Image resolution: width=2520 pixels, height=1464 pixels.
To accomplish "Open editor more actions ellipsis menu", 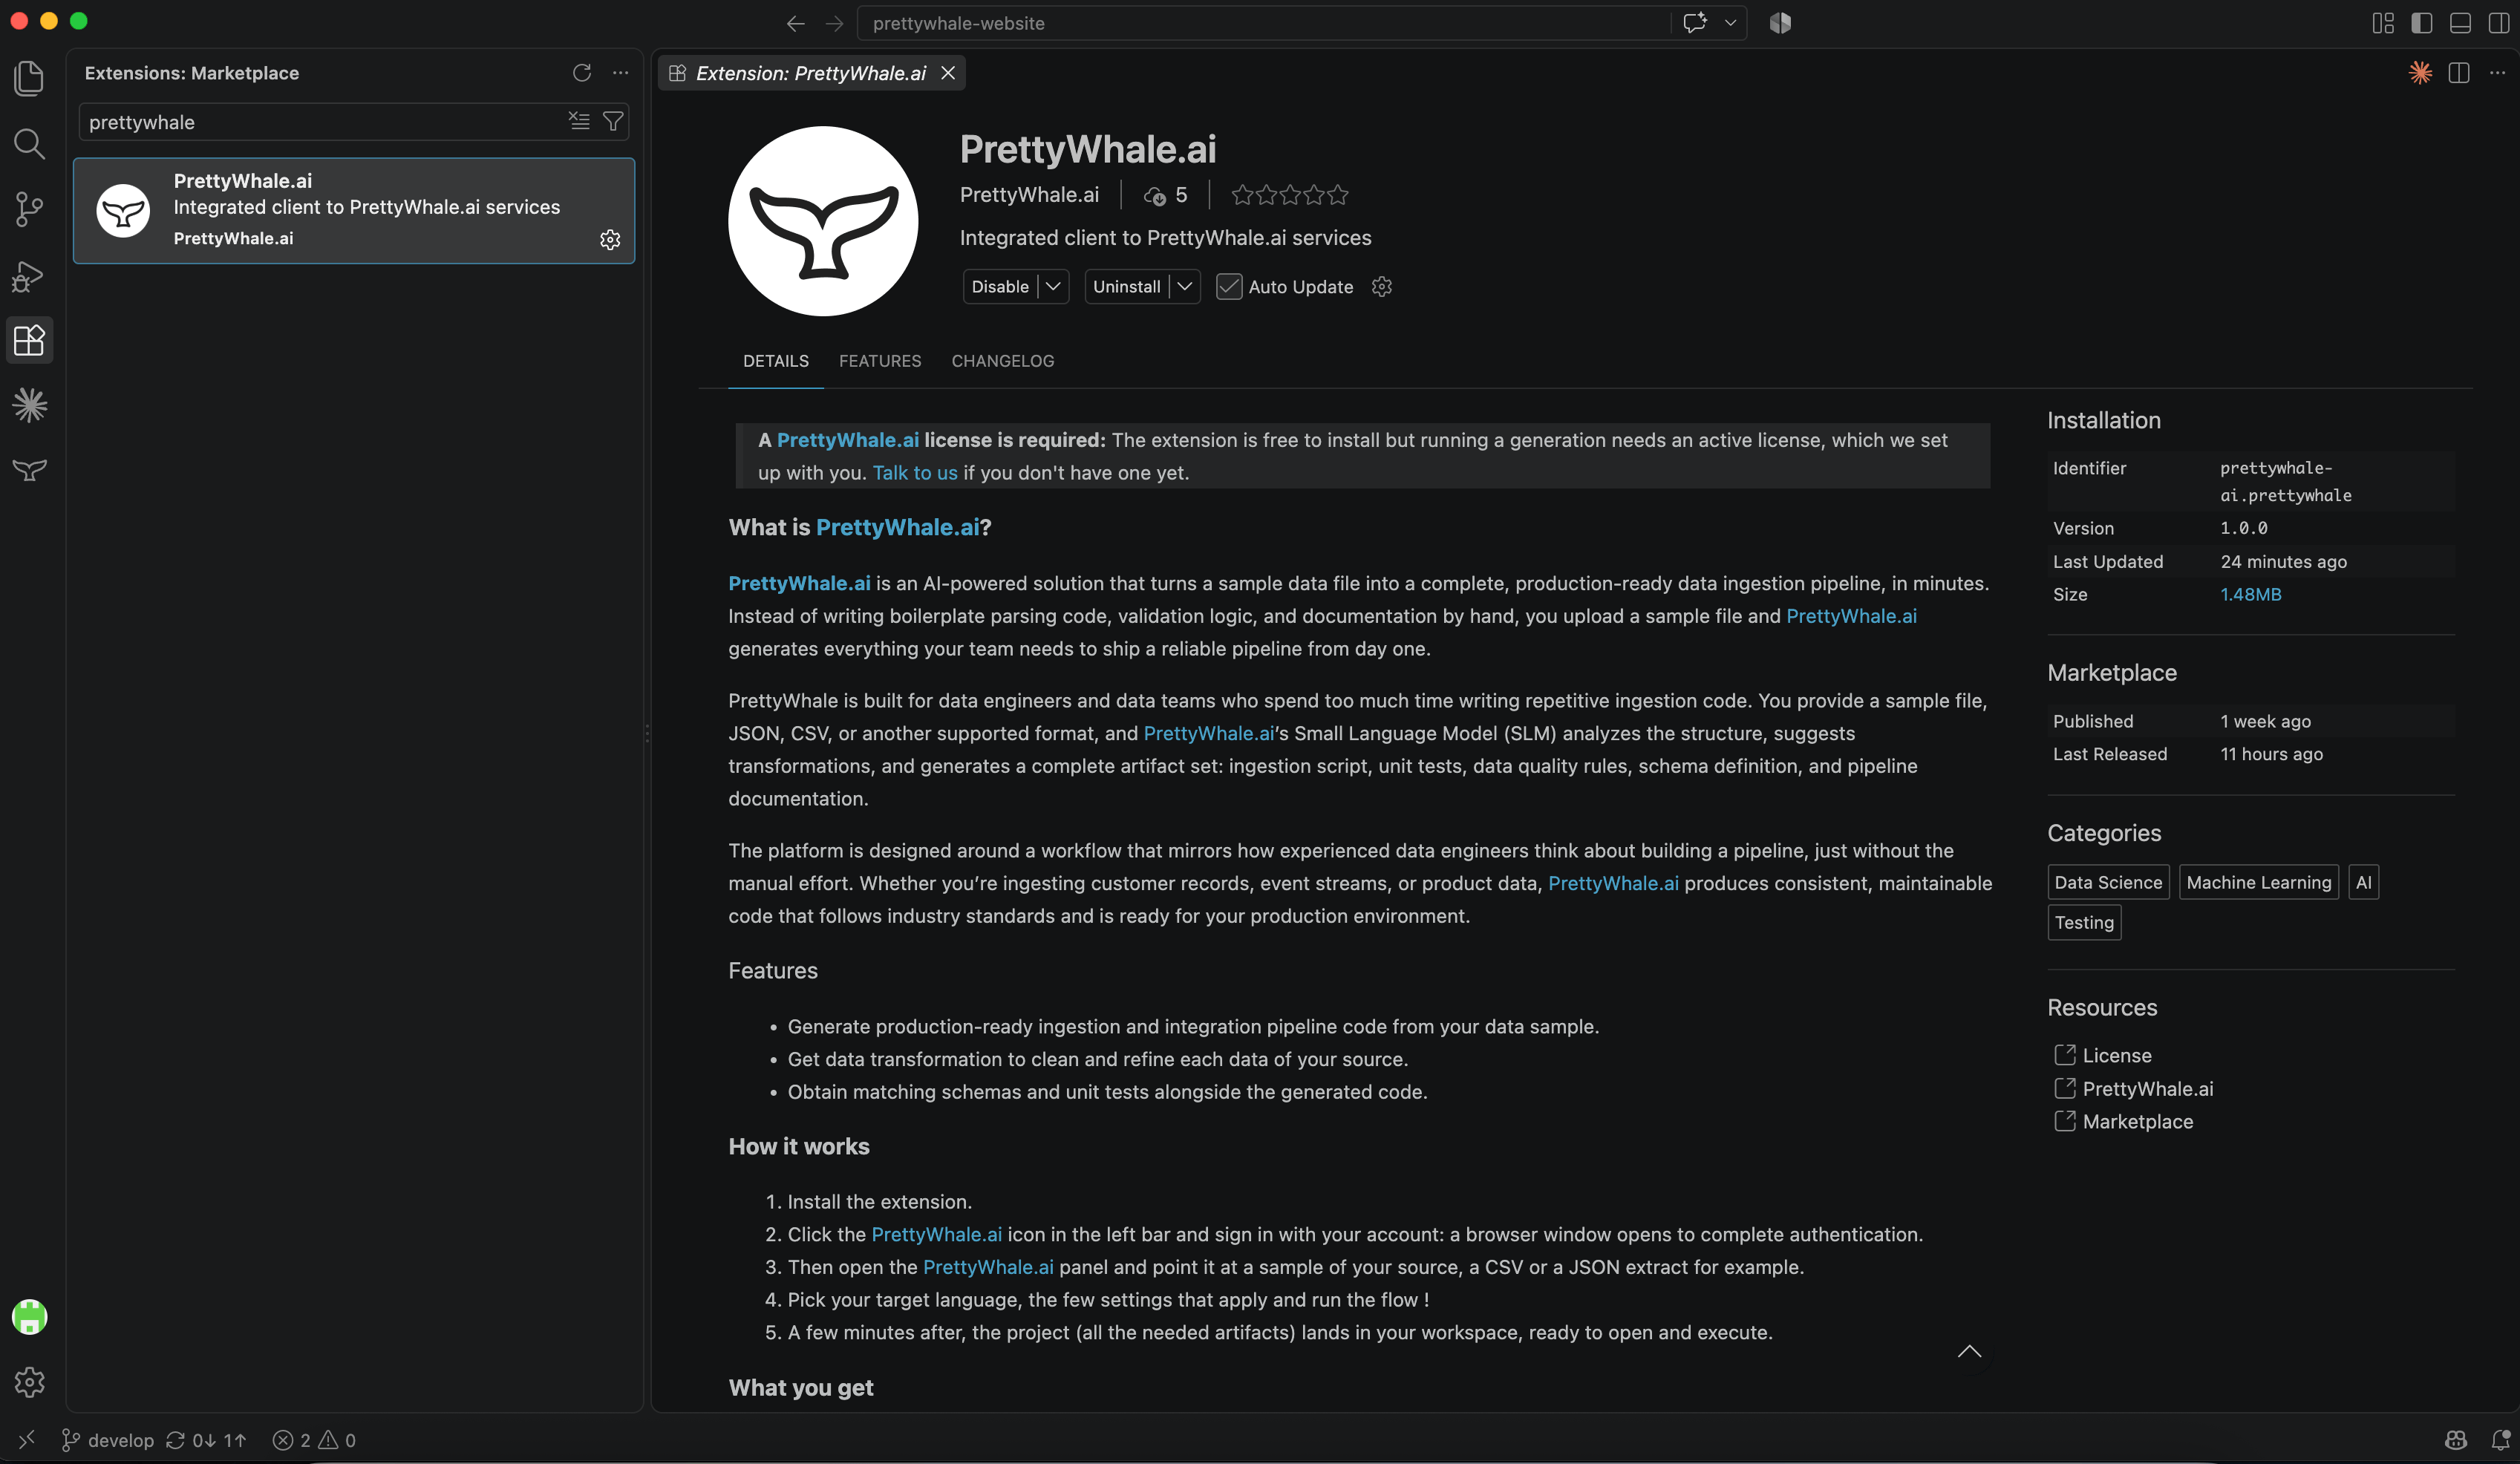I will click(x=2497, y=73).
